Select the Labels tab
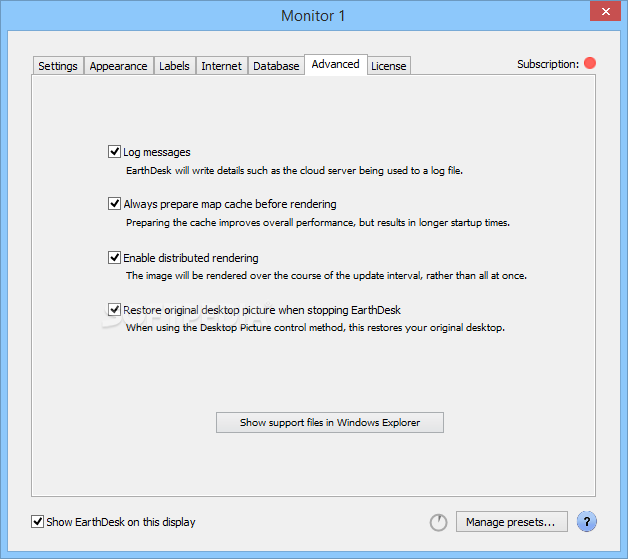Viewport: 628px width, 559px height. pyautogui.click(x=175, y=66)
